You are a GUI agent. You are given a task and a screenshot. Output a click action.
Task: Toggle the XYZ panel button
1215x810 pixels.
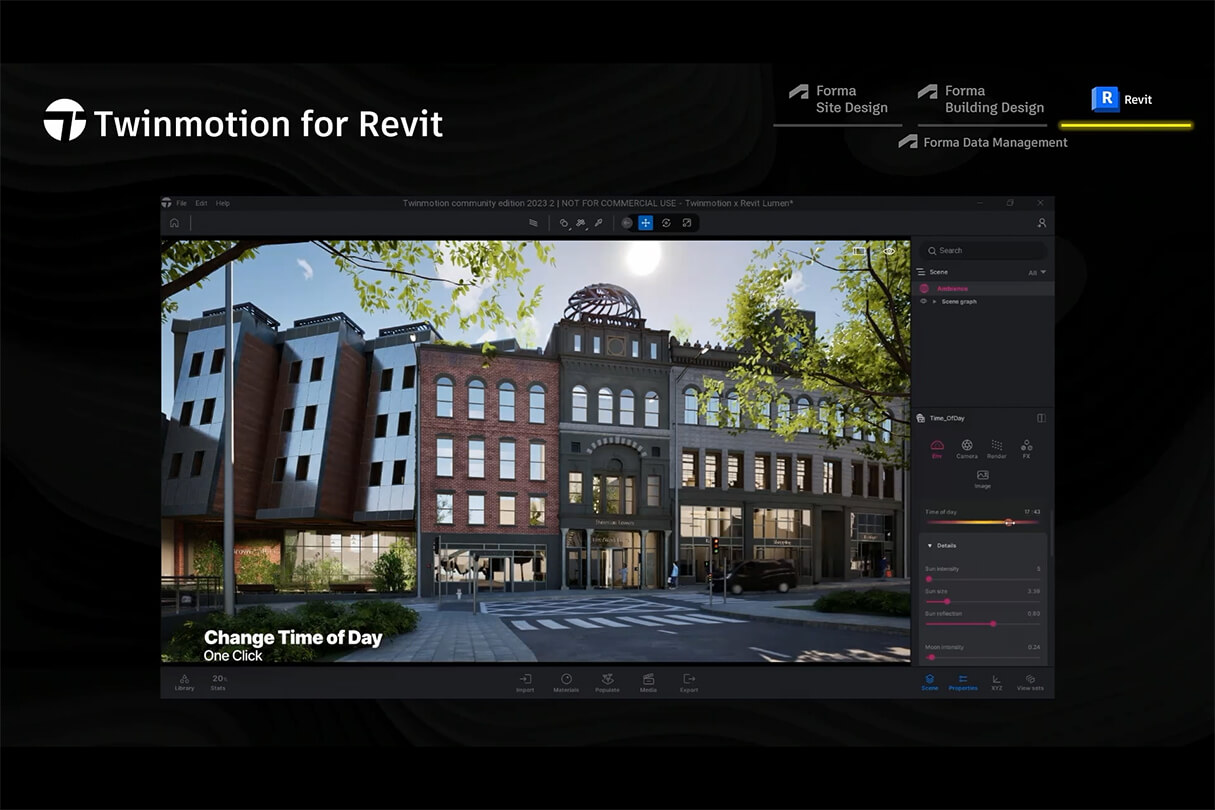[997, 682]
